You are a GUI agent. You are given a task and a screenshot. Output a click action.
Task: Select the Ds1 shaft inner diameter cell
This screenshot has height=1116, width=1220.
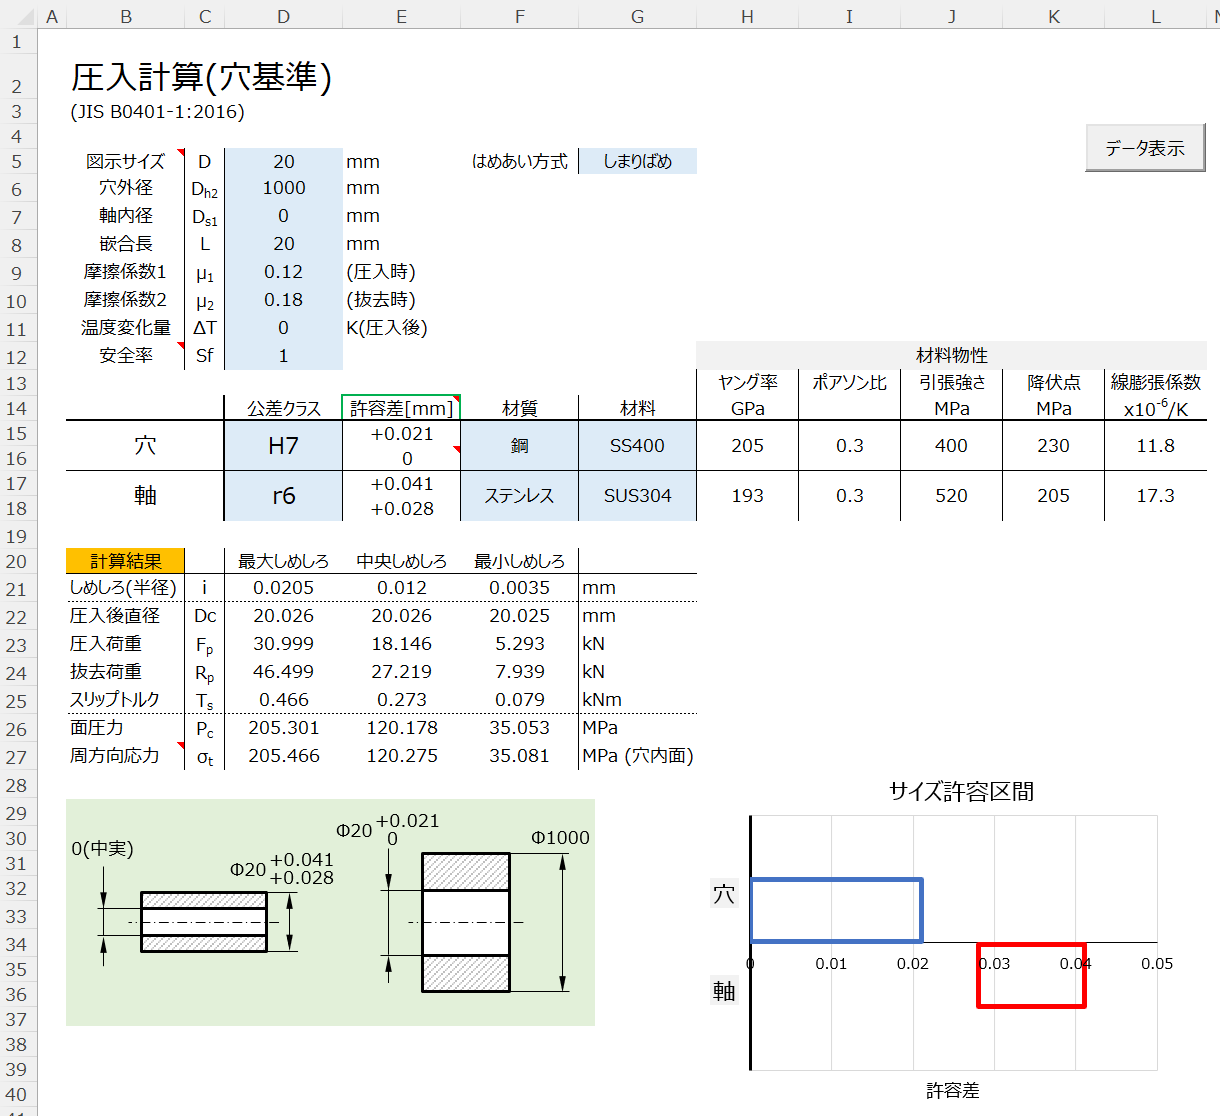click(284, 216)
